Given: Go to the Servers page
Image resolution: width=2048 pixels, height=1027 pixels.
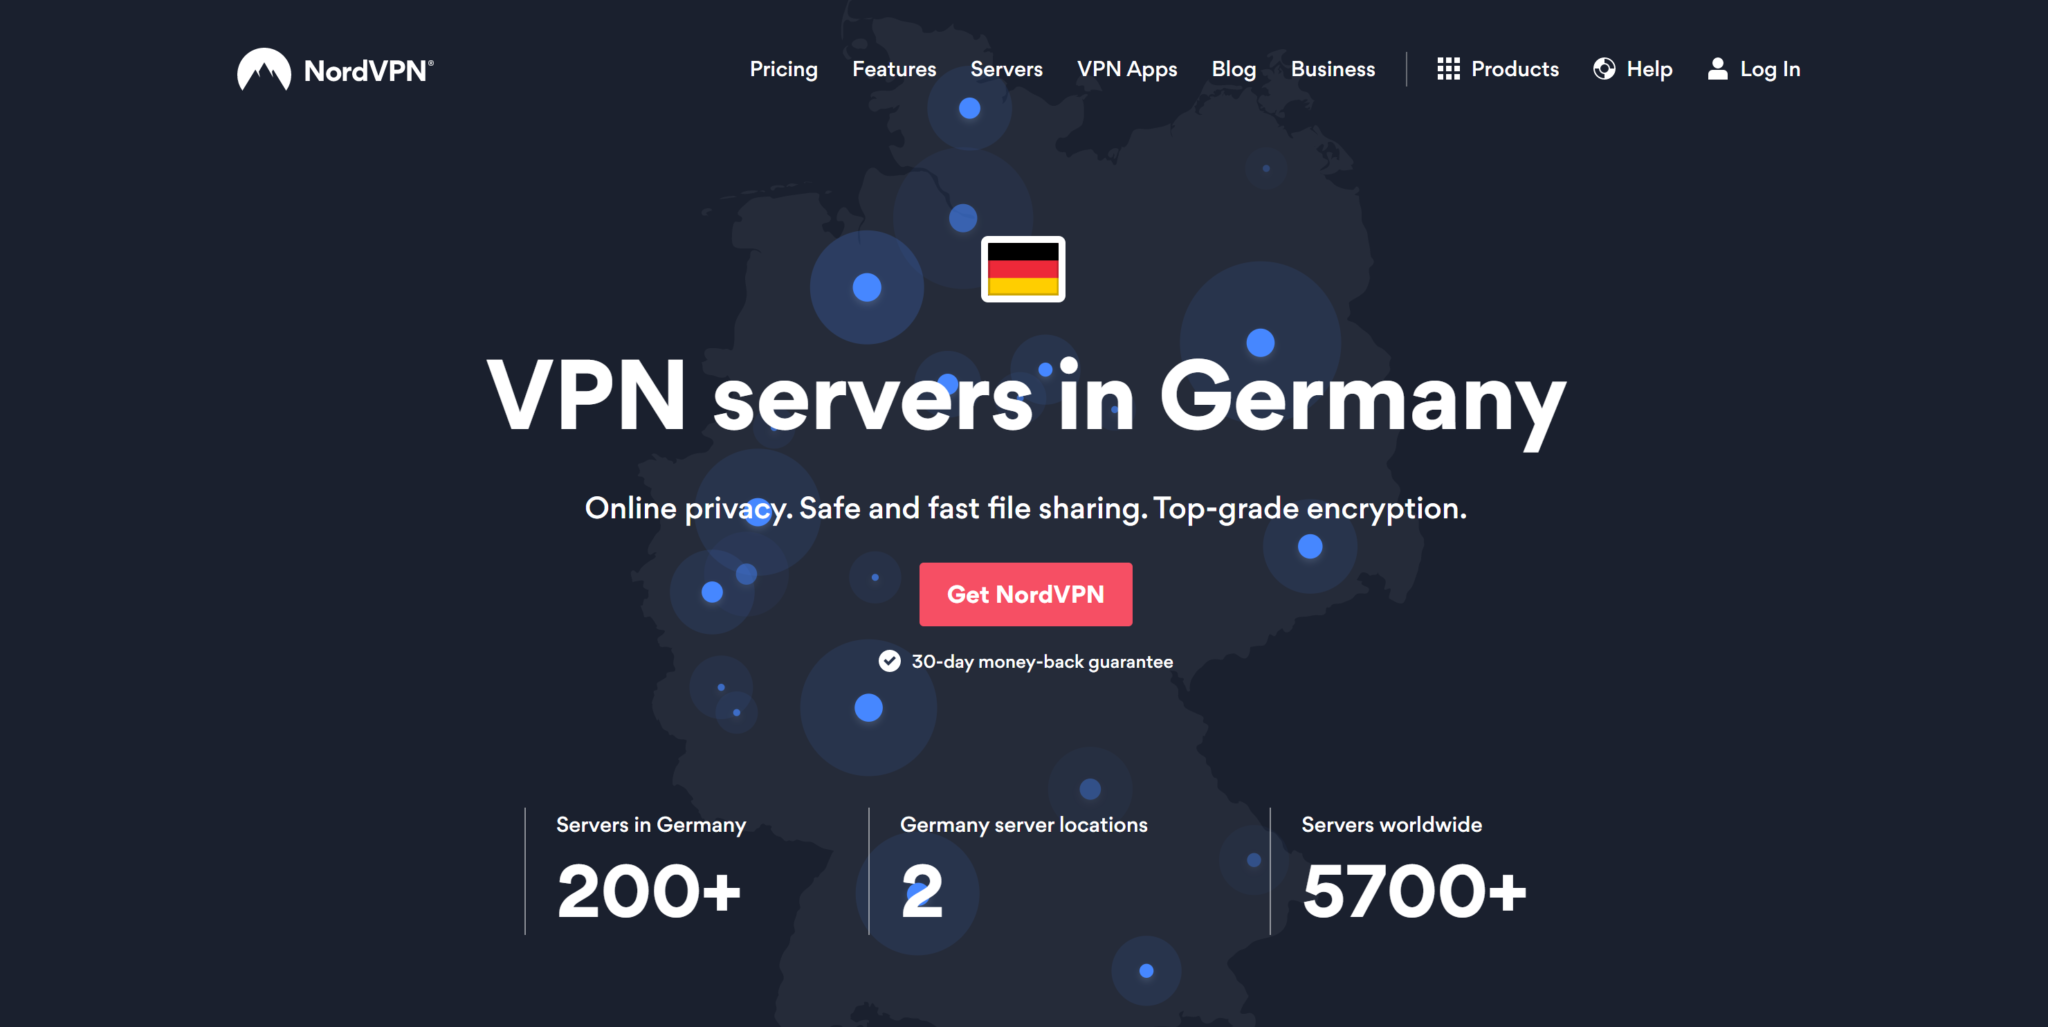Looking at the screenshot, I should 1006,69.
